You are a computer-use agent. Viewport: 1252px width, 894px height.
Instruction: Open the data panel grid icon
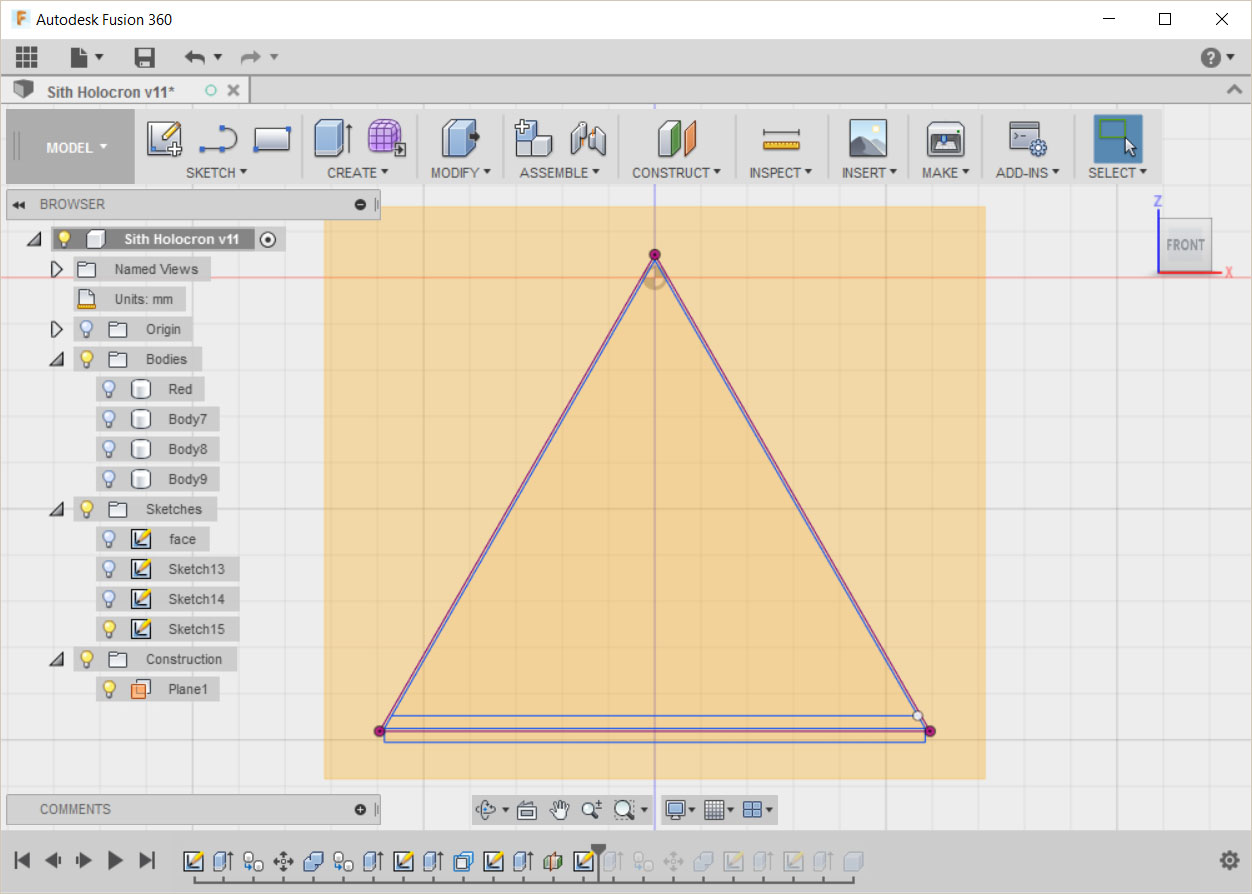point(27,57)
